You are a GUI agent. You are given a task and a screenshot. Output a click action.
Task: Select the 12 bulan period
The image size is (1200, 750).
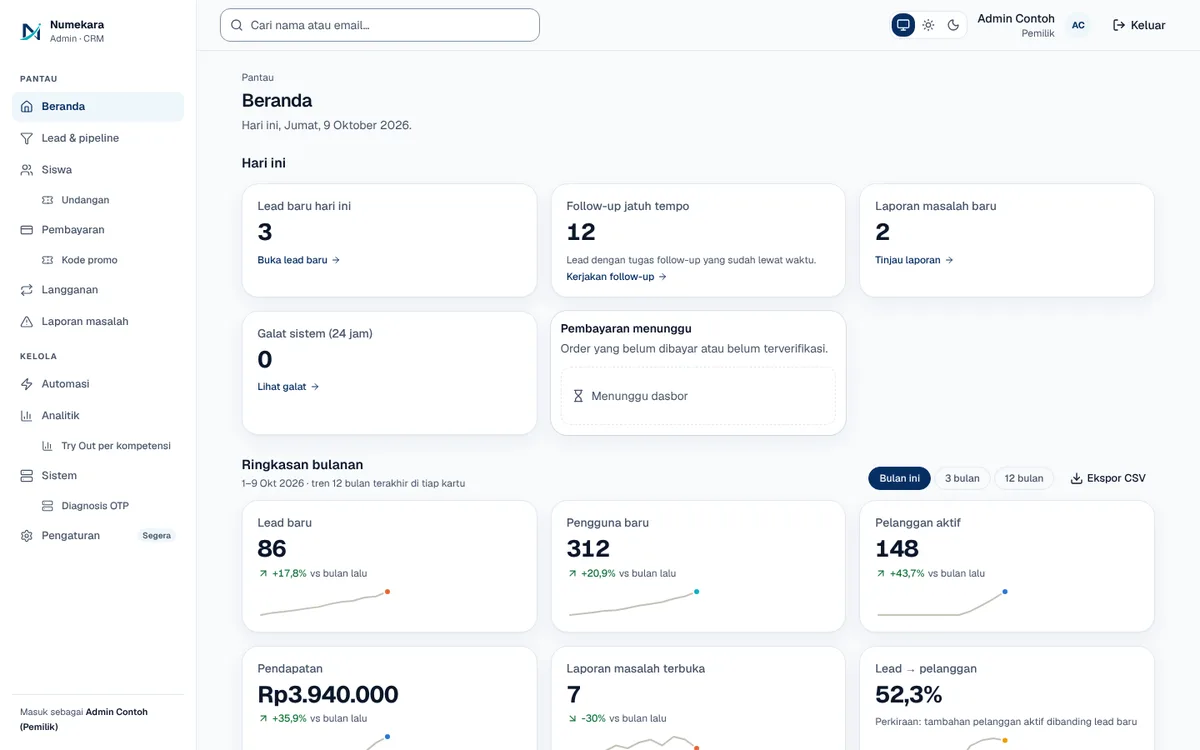pos(1023,478)
